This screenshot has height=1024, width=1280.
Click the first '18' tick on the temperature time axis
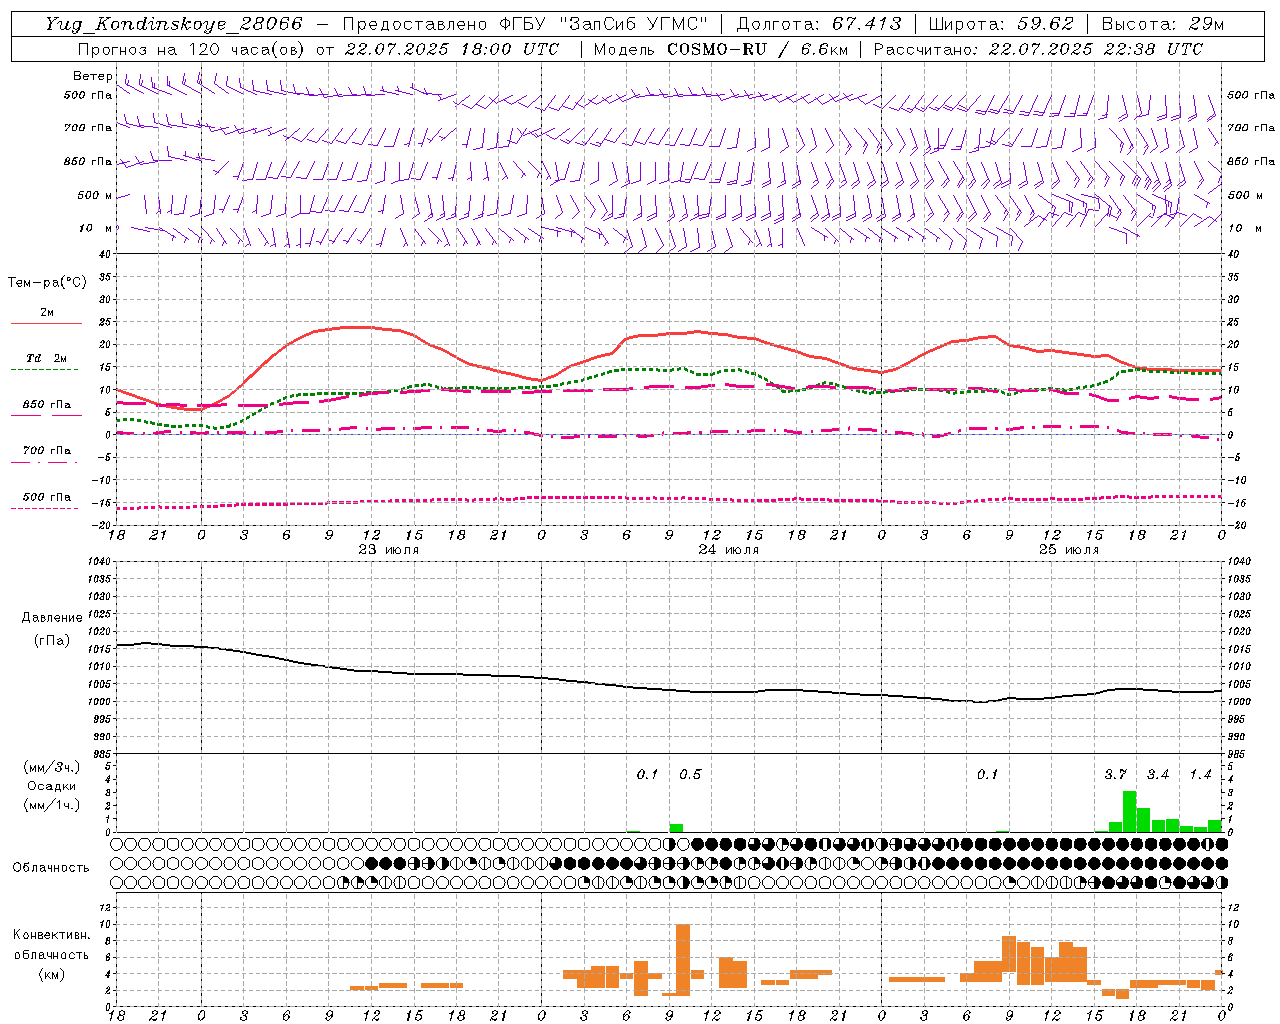117,535
